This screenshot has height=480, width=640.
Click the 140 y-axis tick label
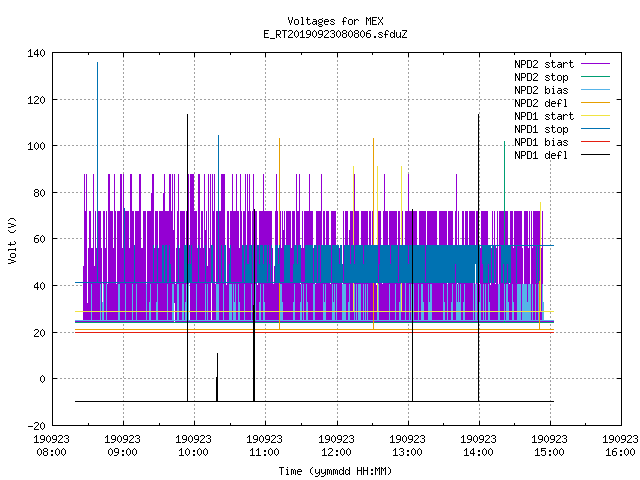[36, 53]
